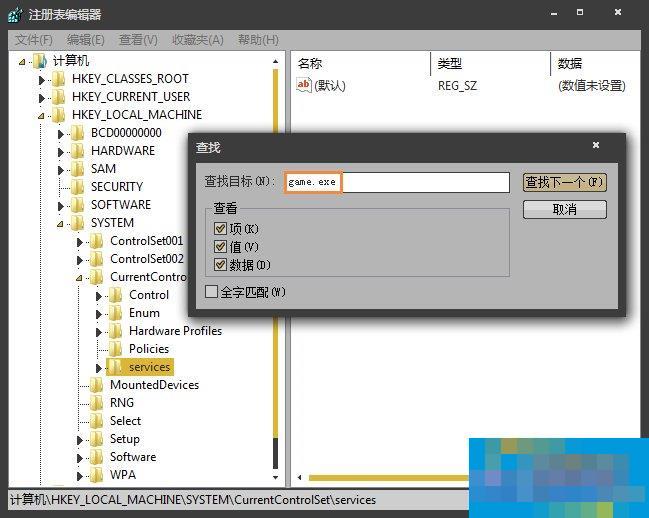Click the values pane scroll-left arrow

pyautogui.click(x=300, y=478)
